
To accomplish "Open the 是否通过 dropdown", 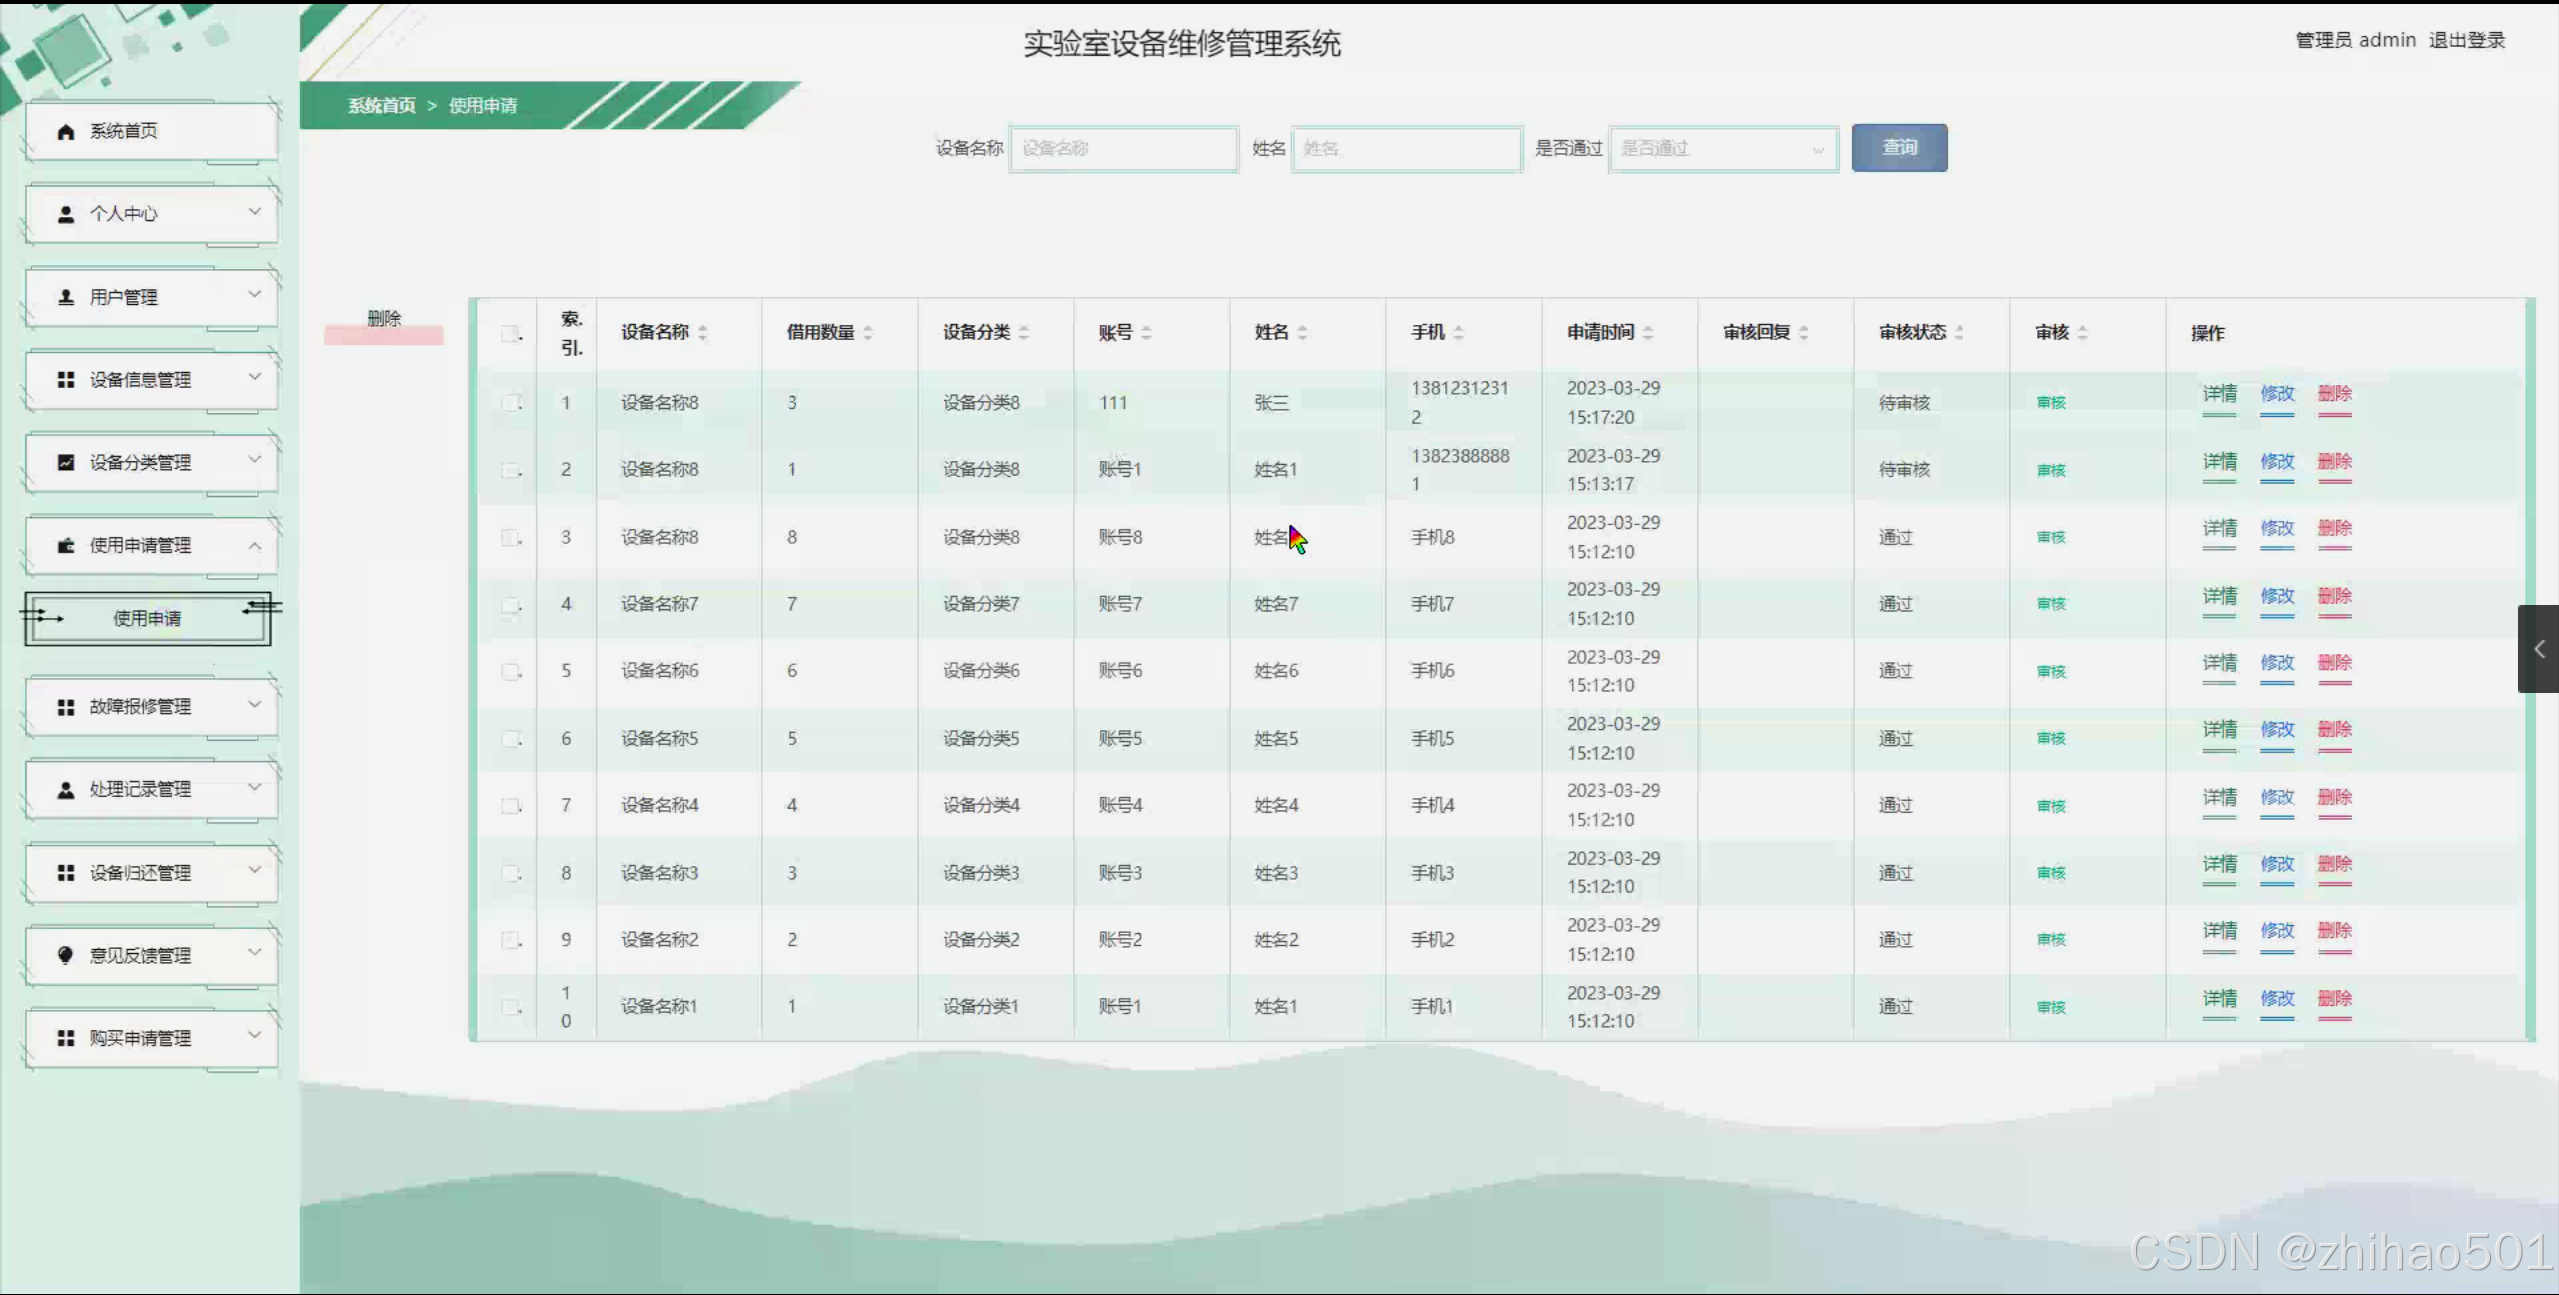I will tap(1723, 149).
